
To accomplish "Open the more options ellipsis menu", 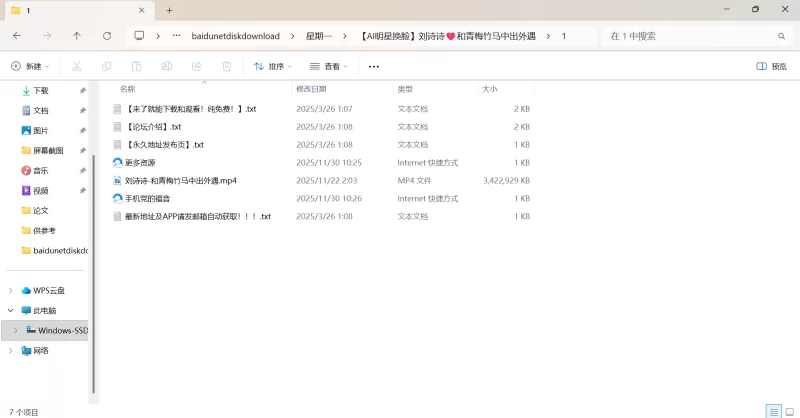I will click(374, 66).
